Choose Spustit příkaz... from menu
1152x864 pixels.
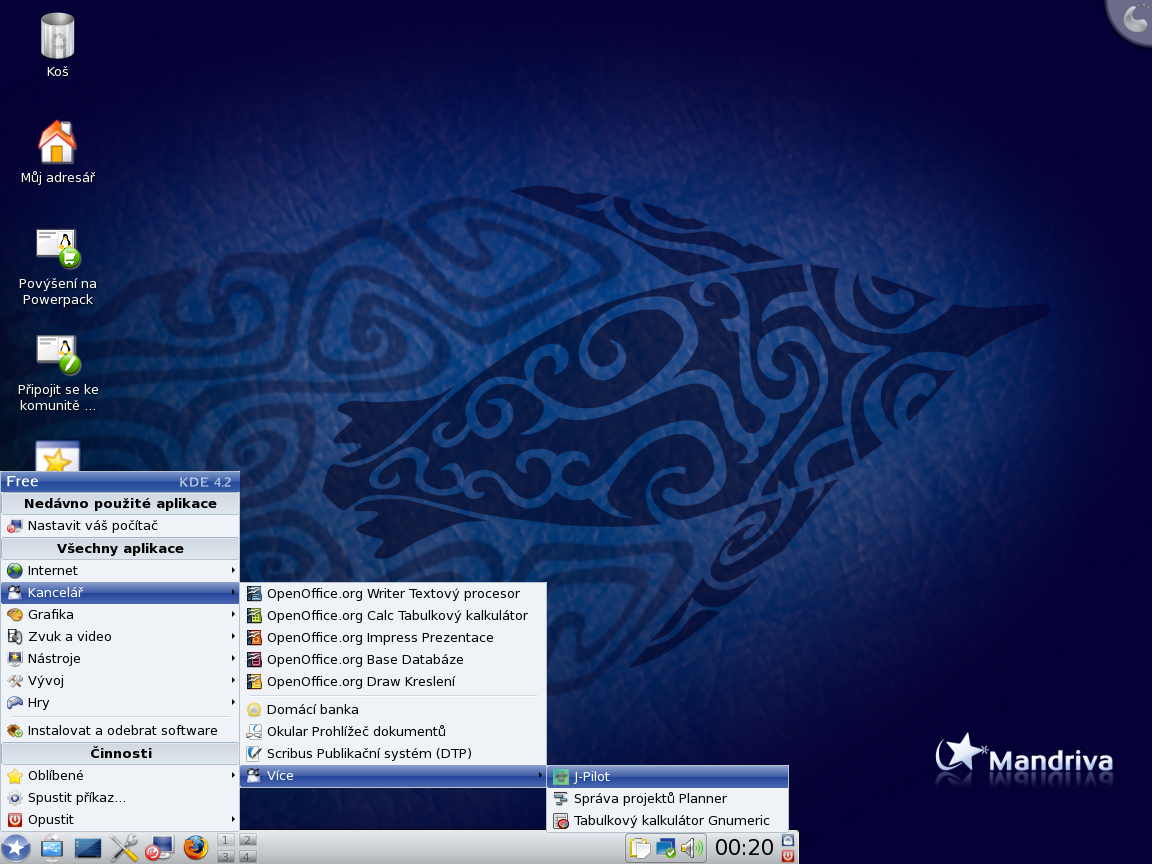coord(120,797)
